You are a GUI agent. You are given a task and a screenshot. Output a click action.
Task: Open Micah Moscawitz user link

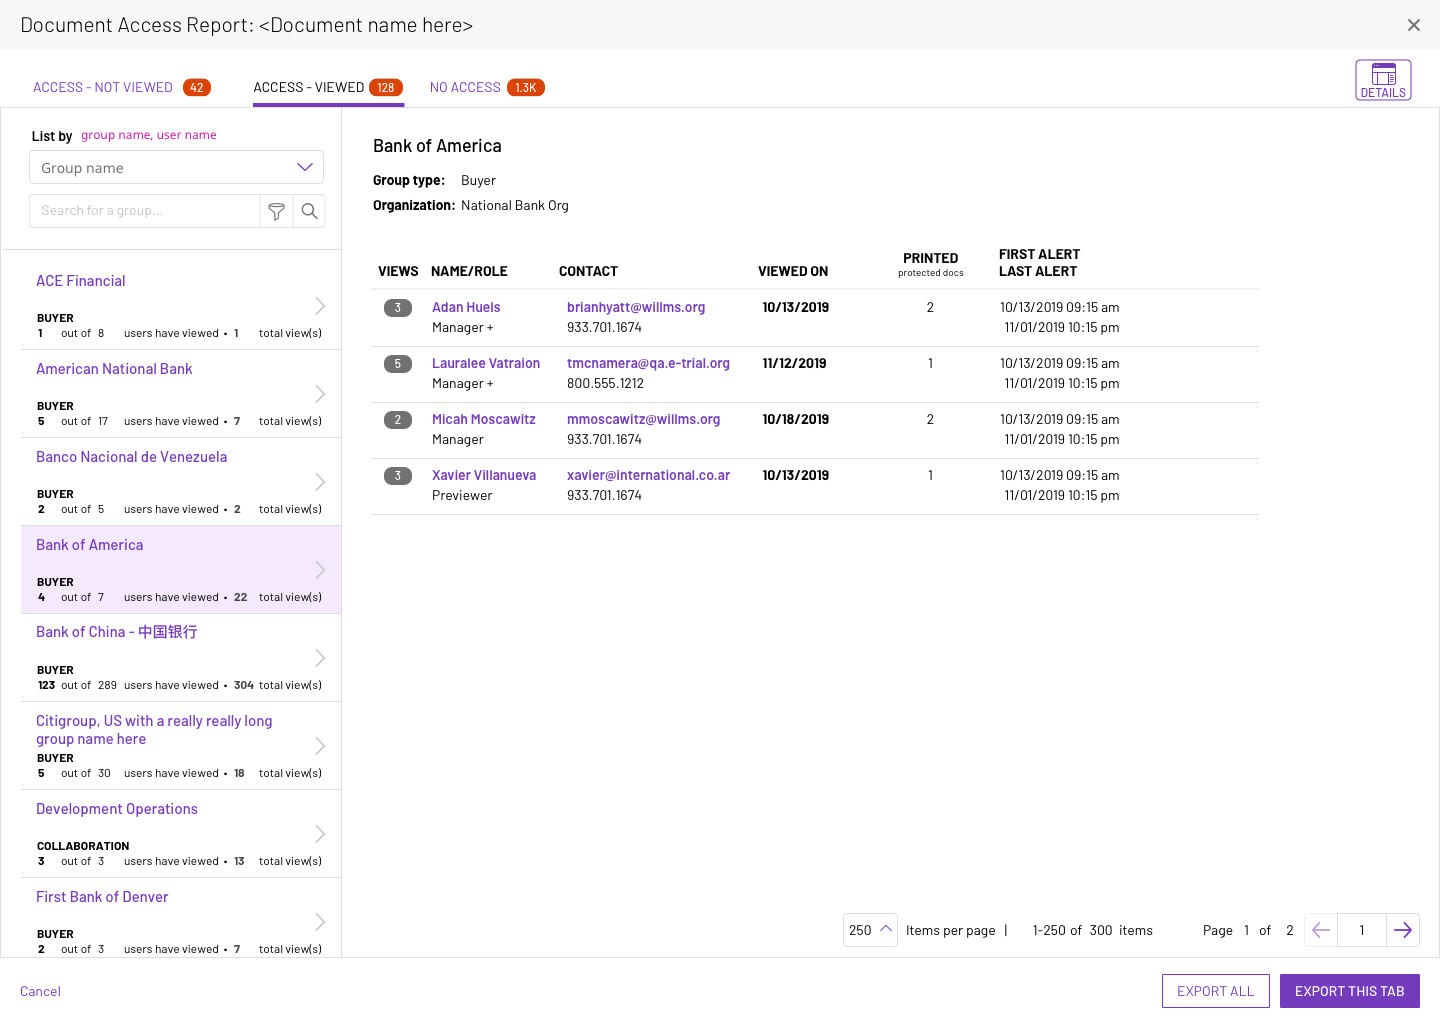484,419
